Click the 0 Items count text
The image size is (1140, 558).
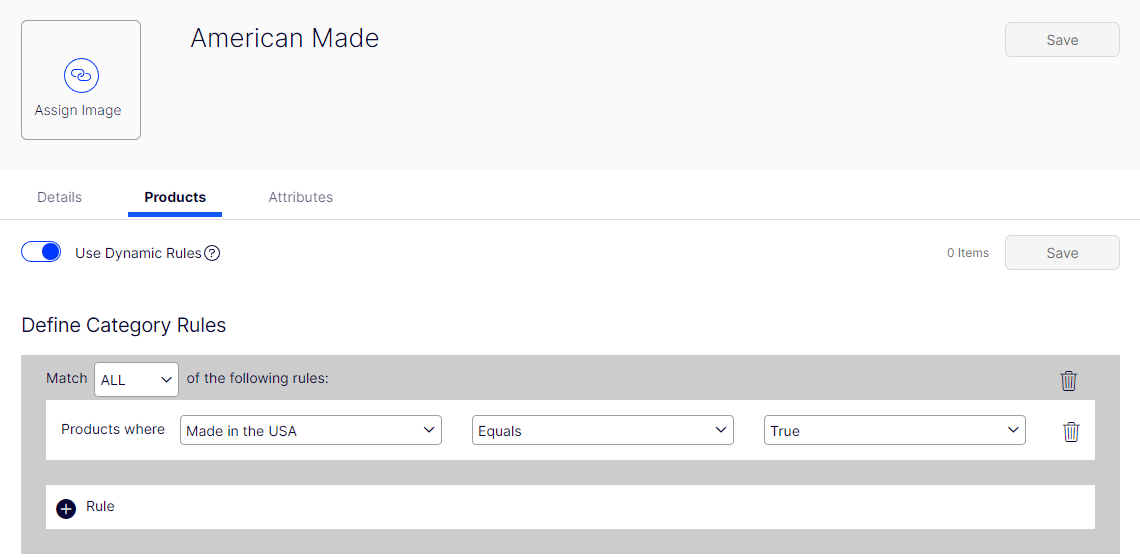[967, 253]
